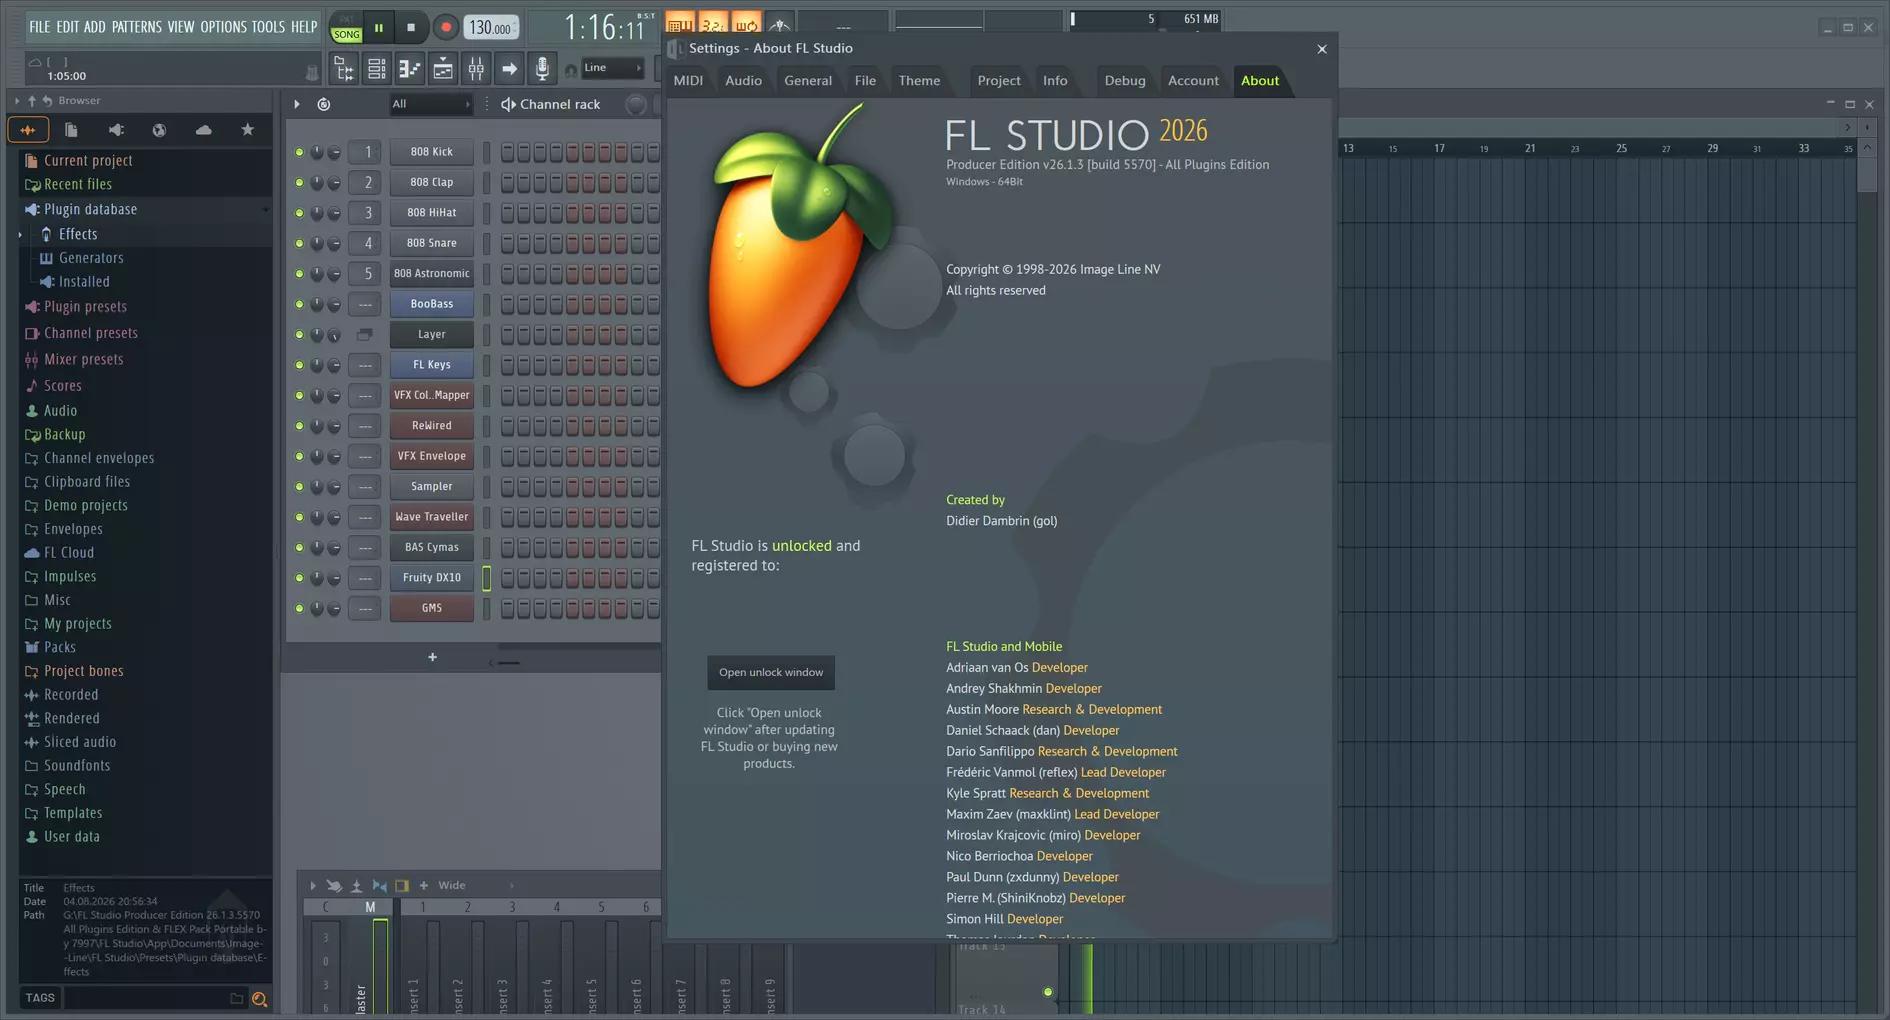Viewport: 1890px width, 1020px height.
Task: Mute the 808 Kick channel
Action: (x=298, y=152)
